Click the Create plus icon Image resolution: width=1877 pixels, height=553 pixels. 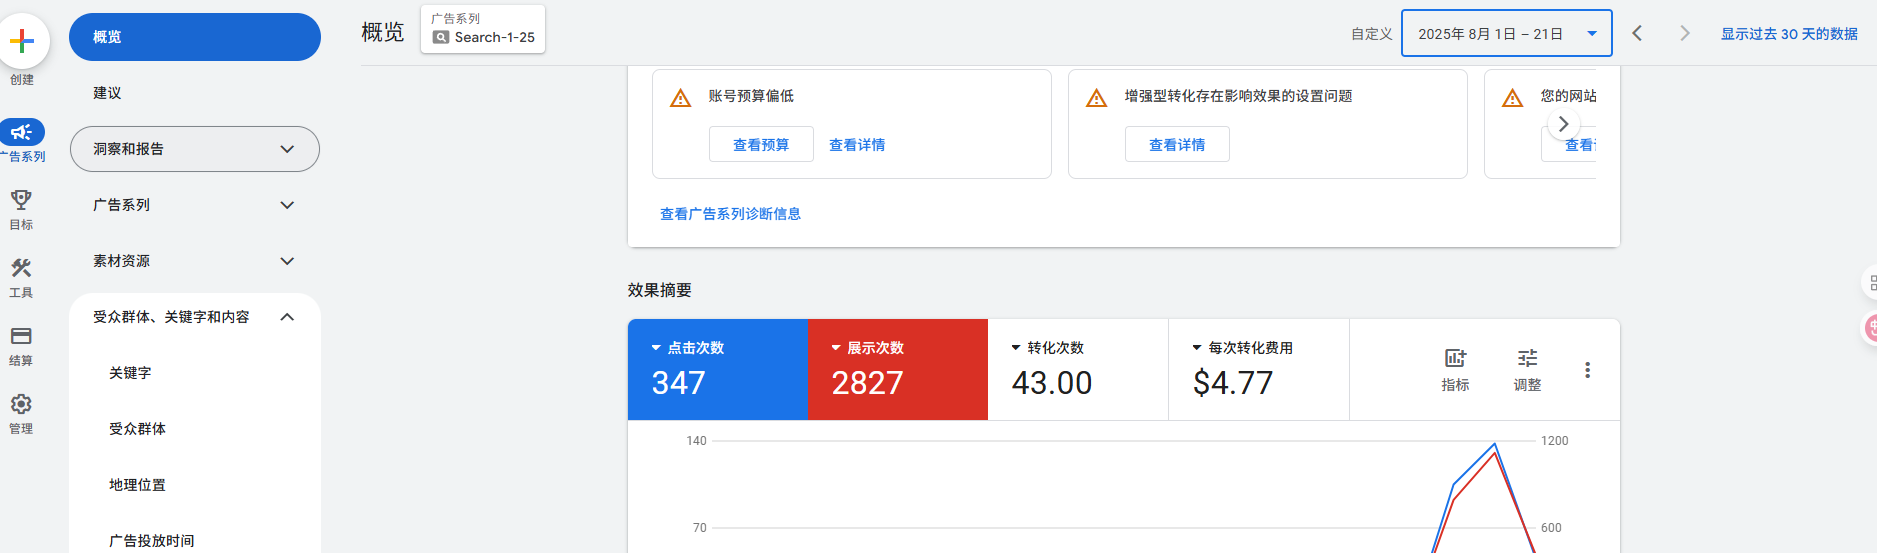pyautogui.click(x=22, y=41)
